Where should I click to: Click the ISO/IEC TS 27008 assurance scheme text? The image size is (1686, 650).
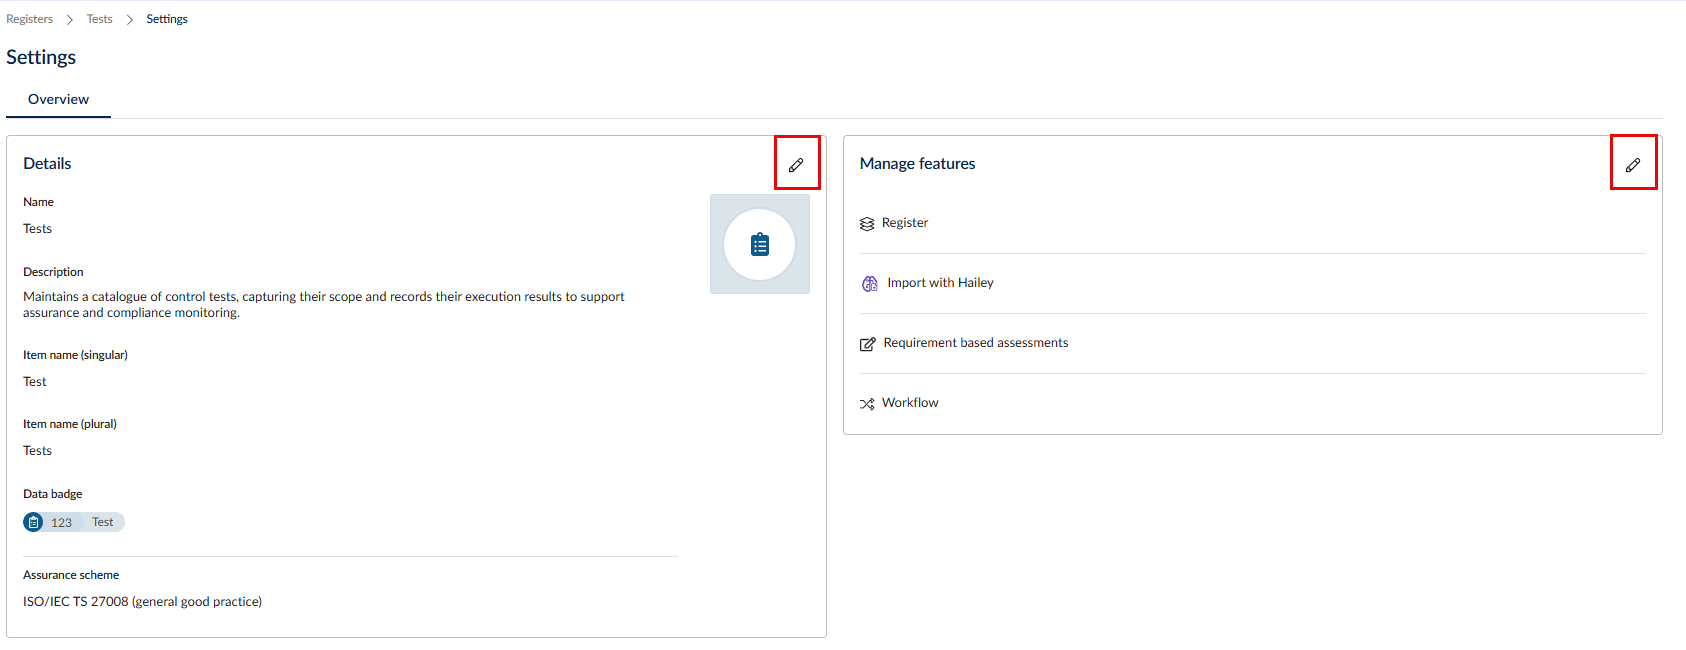point(142,602)
